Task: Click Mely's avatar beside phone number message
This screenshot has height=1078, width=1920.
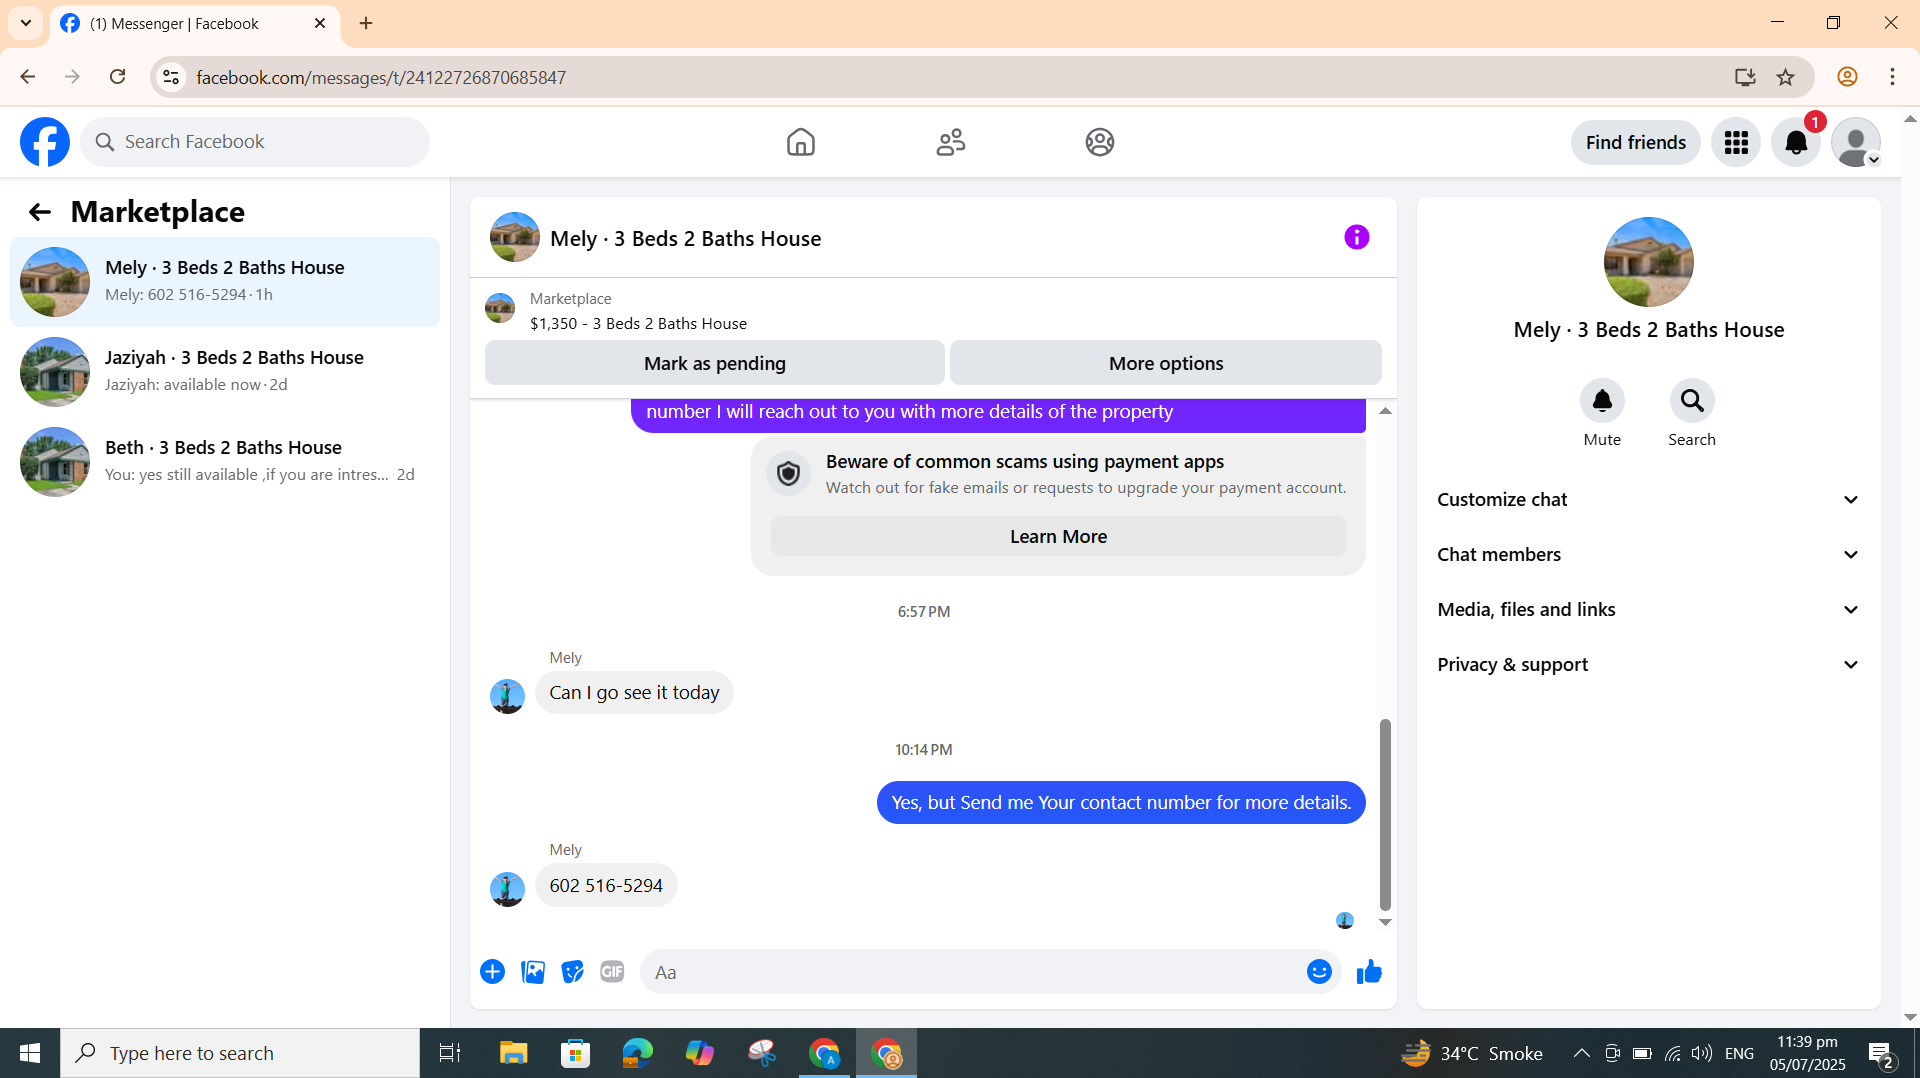Action: click(507, 888)
